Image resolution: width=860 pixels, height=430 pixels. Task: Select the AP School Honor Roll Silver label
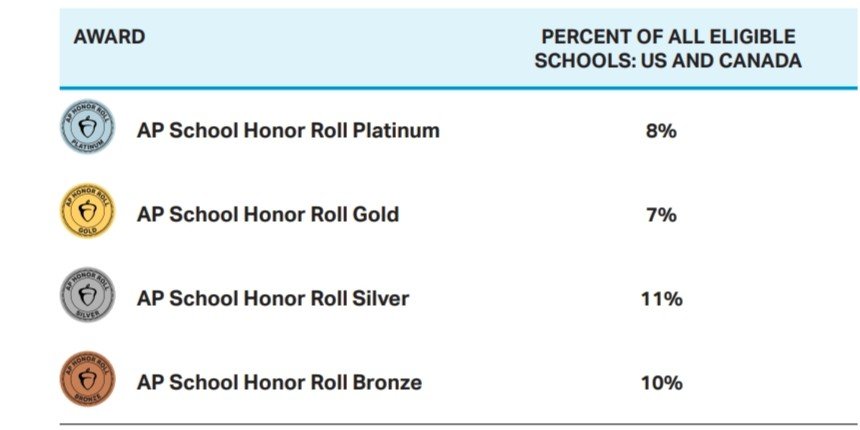click(x=273, y=298)
